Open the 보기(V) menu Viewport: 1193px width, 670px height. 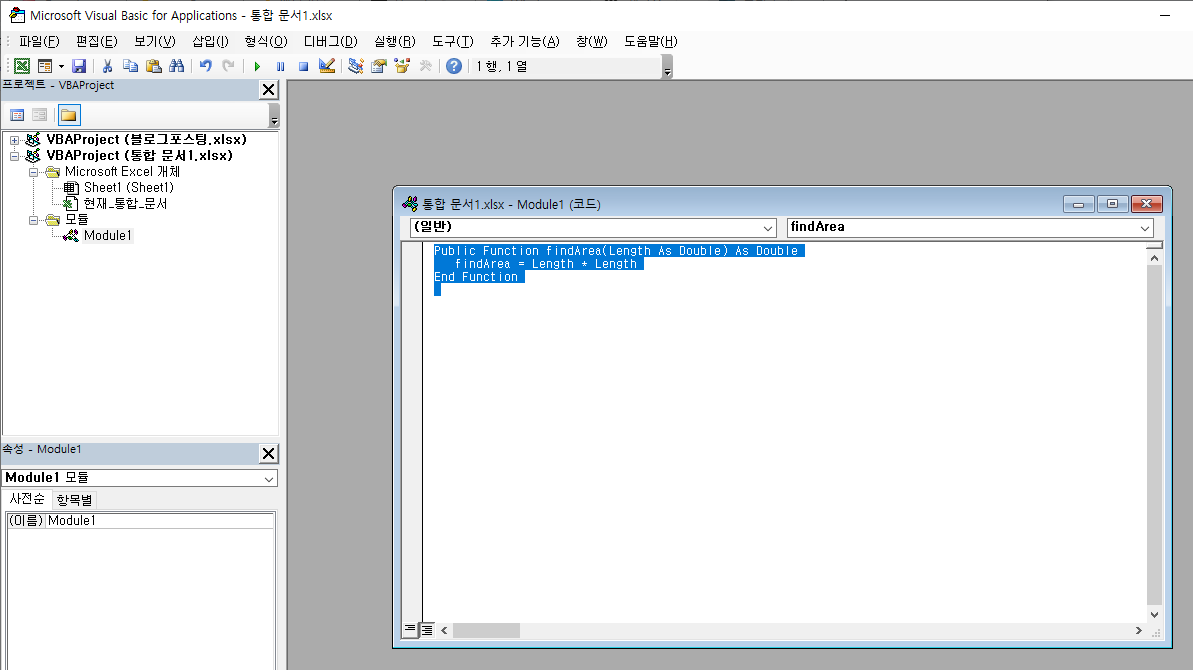pyautogui.click(x=154, y=42)
